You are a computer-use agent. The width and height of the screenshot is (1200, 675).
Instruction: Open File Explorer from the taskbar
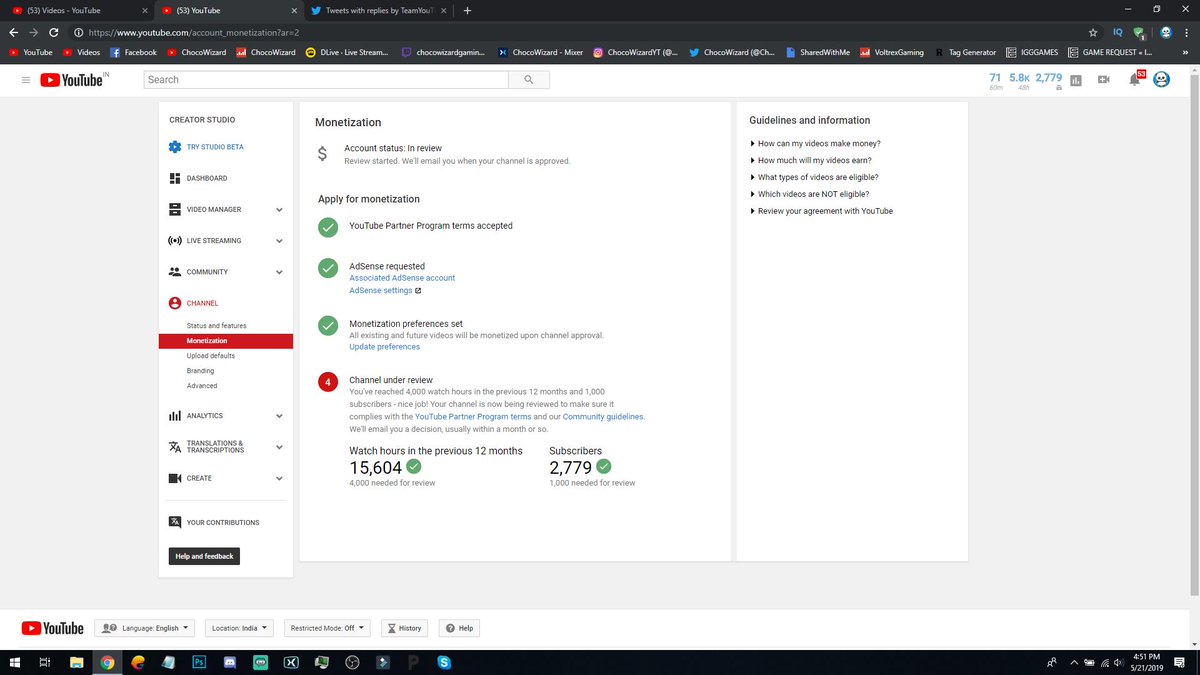[x=76, y=662]
